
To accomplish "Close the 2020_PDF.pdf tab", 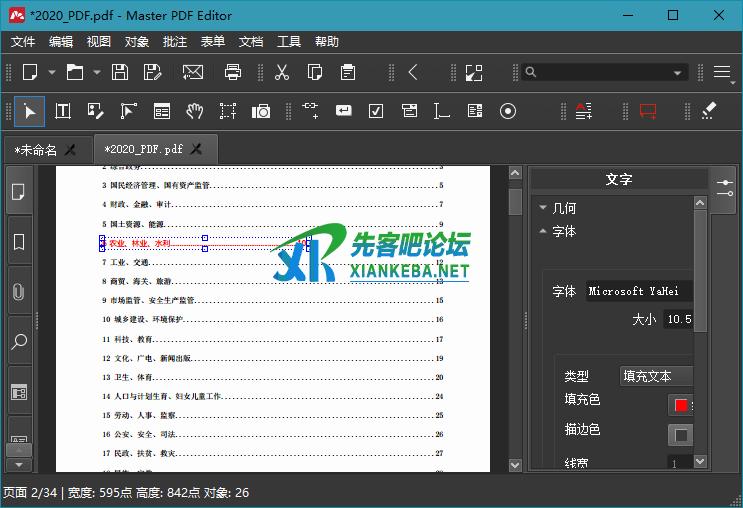I will point(197,149).
